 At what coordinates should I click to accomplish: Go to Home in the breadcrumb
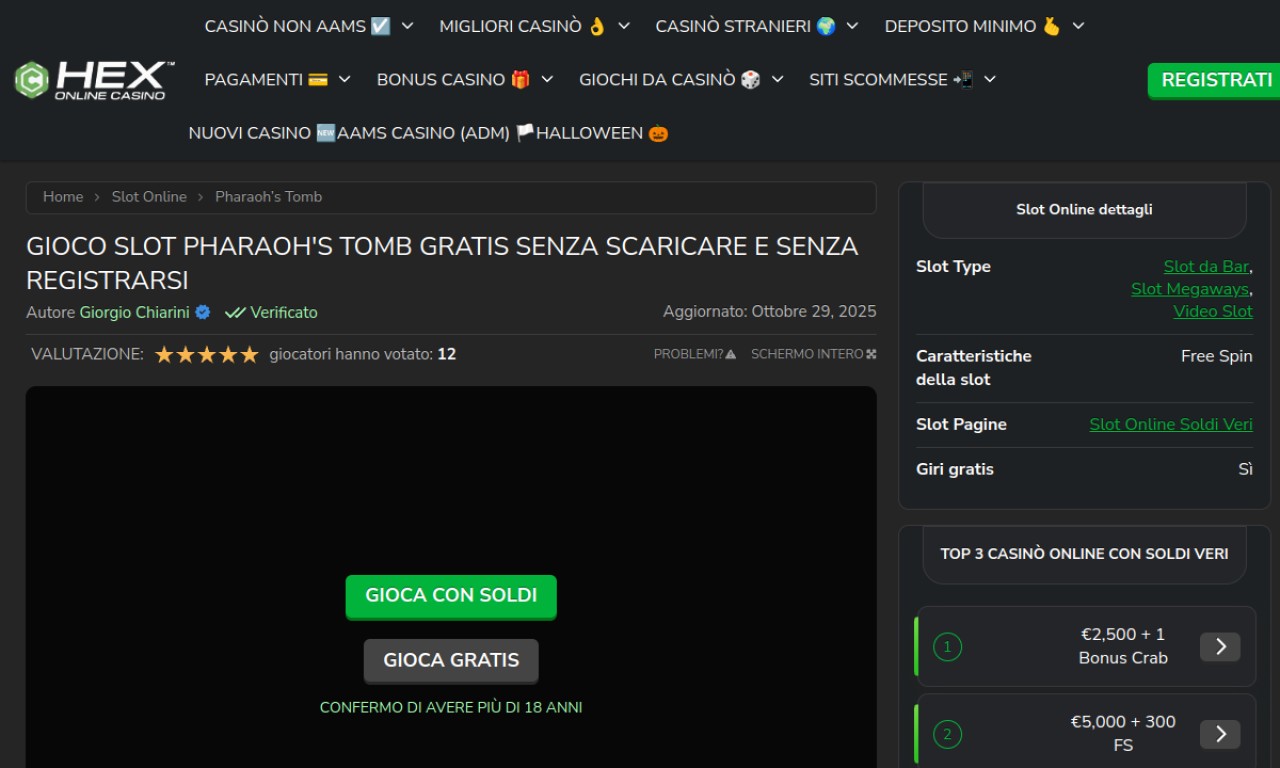click(63, 197)
